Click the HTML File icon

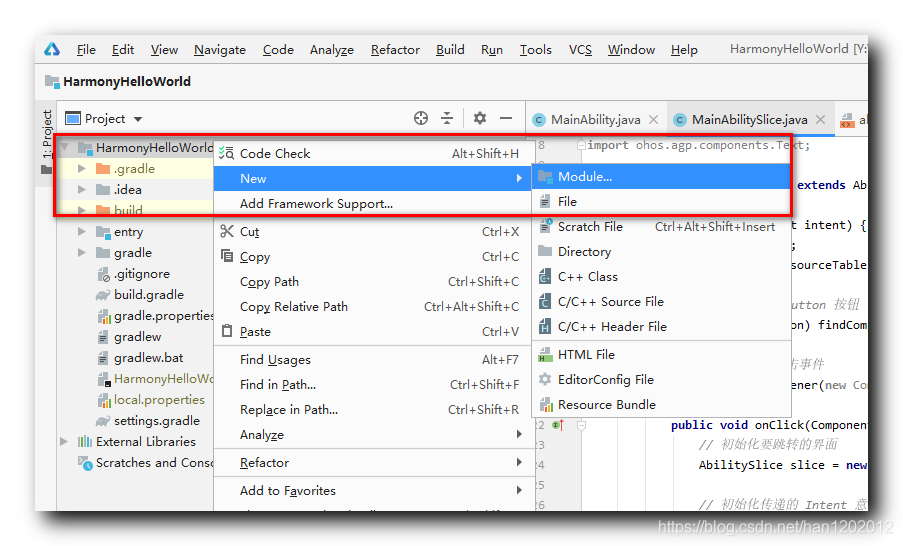(545, 355)
